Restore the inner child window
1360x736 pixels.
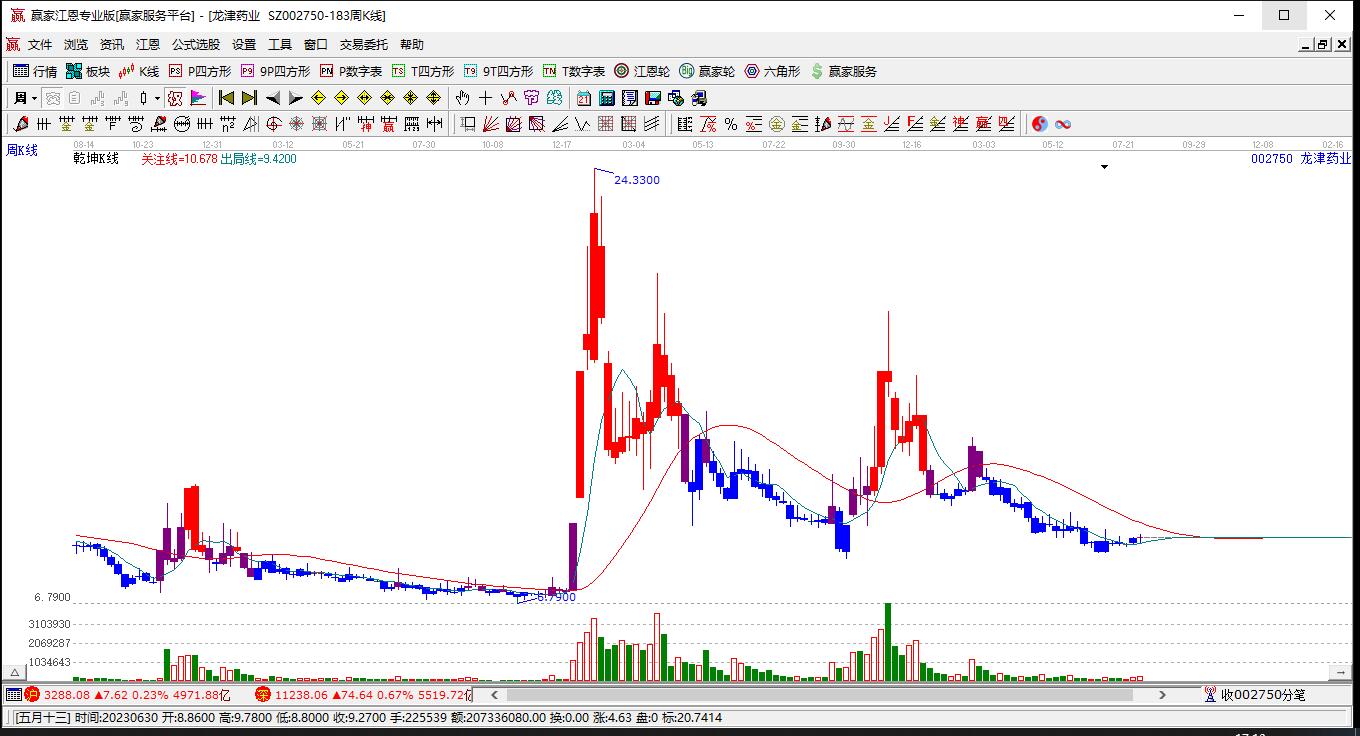[1322, 44]
